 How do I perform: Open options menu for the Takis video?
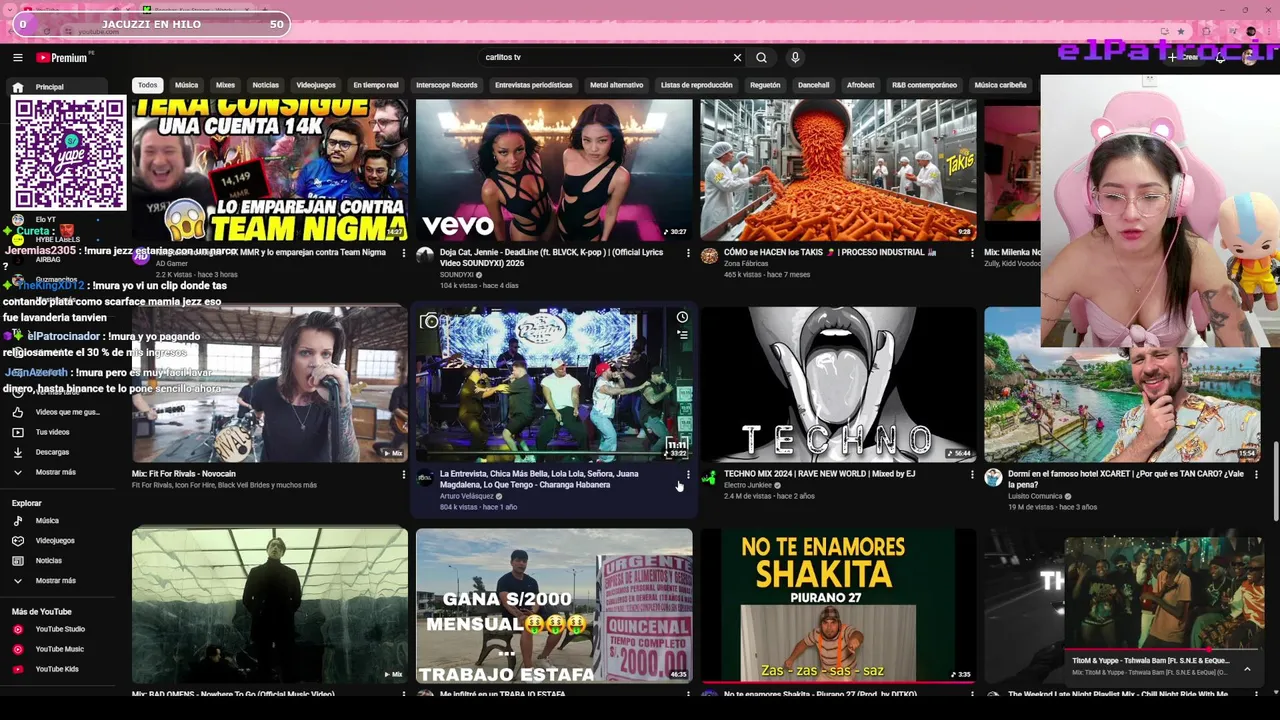(x=972, y=253)
